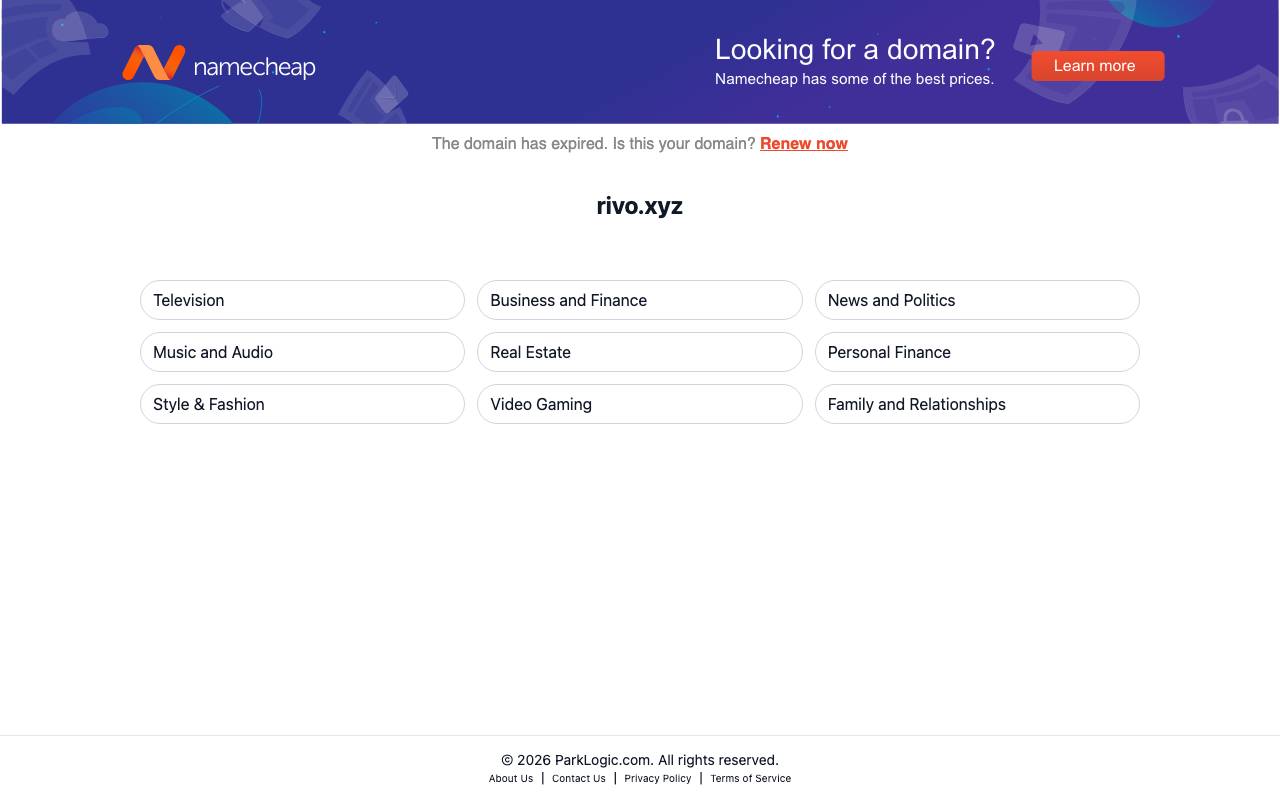1280x800 pixels.
Task: Choose the News and Politics category
Action: (977, 300)
